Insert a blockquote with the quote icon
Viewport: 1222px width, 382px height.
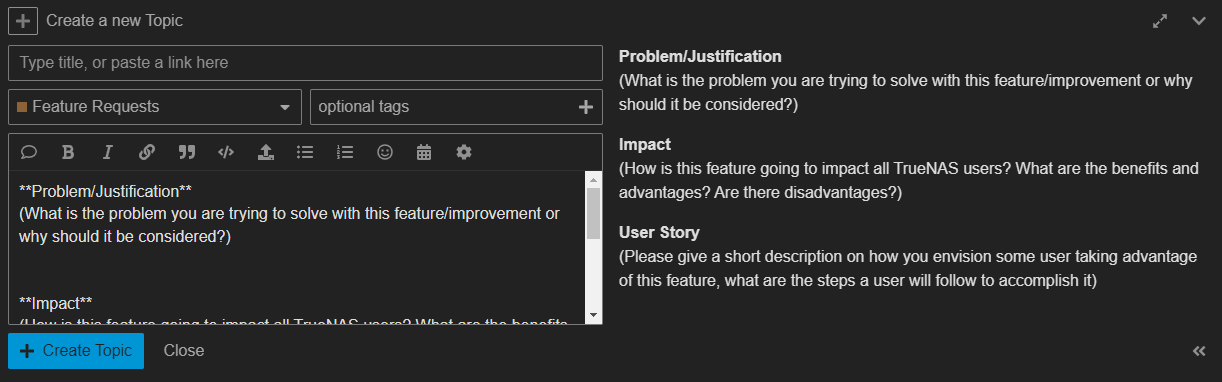point(187,152)
